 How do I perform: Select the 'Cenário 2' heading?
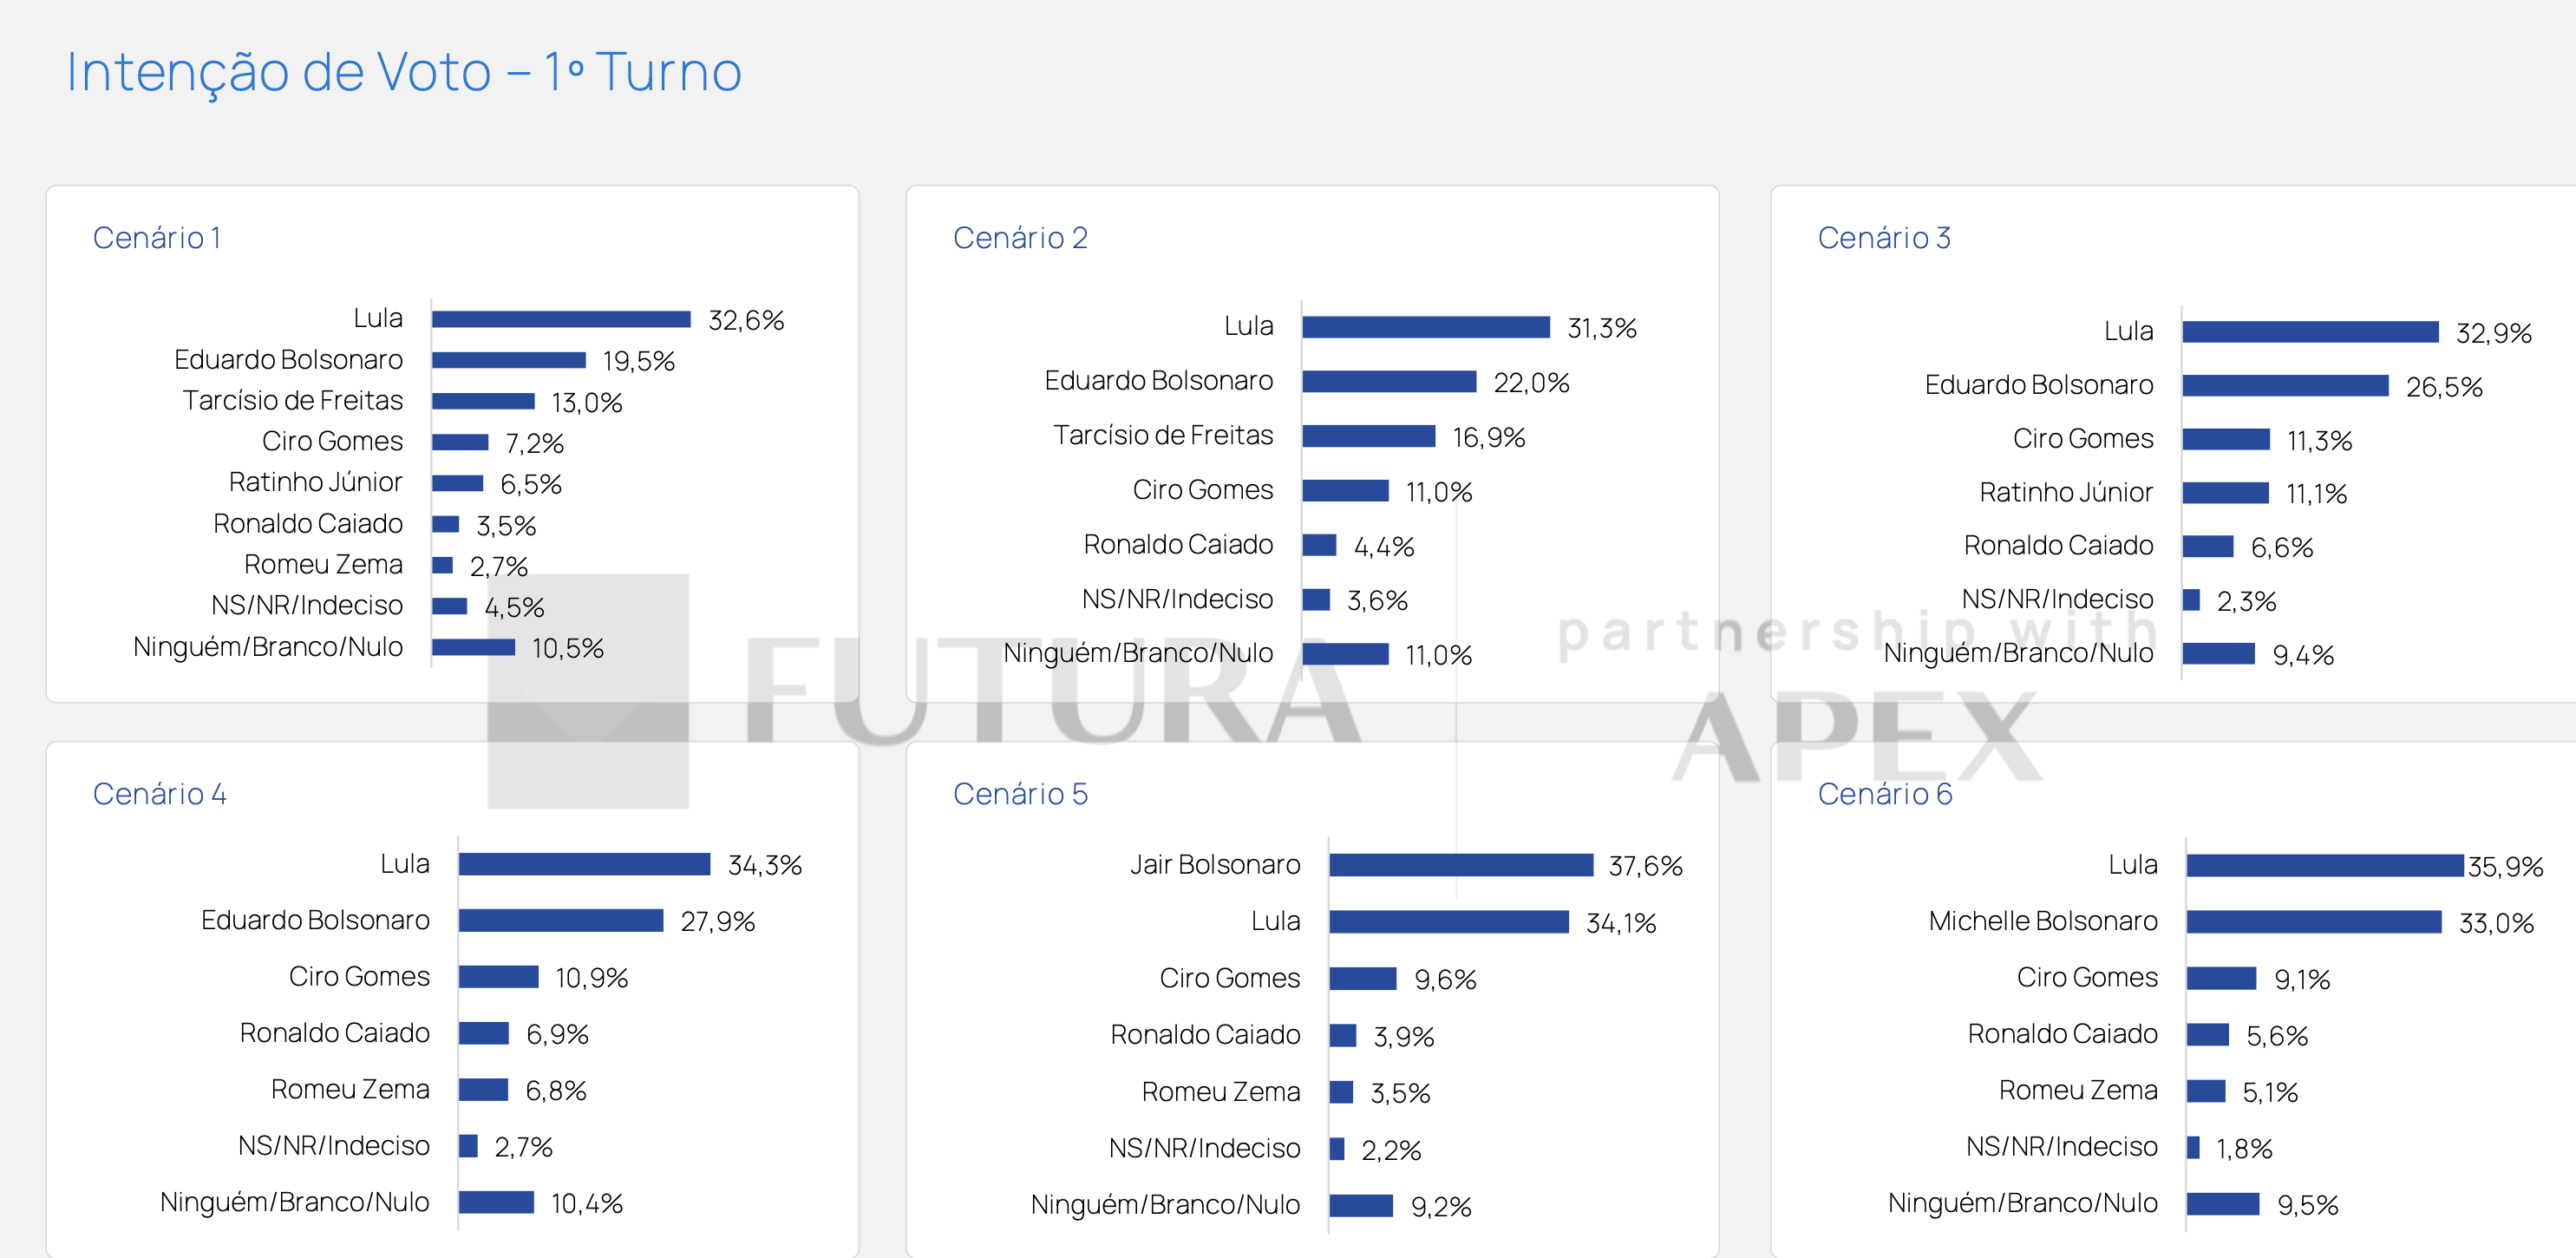(x=1019, y=238)
